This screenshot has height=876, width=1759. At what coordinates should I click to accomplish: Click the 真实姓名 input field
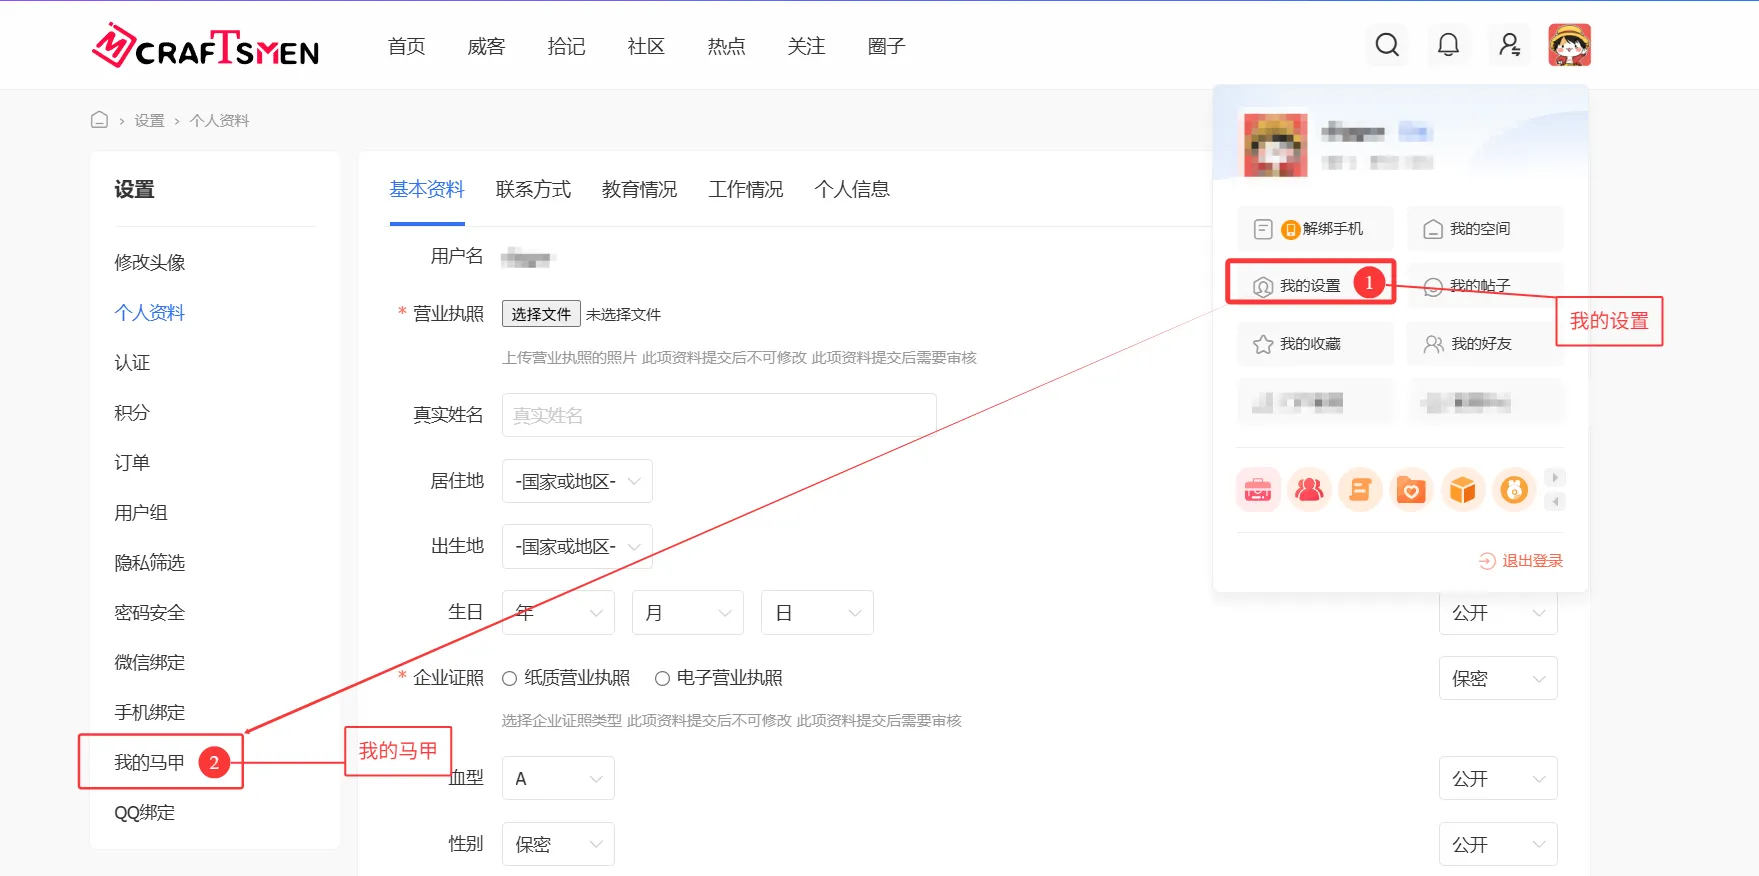tap(718, 415)
